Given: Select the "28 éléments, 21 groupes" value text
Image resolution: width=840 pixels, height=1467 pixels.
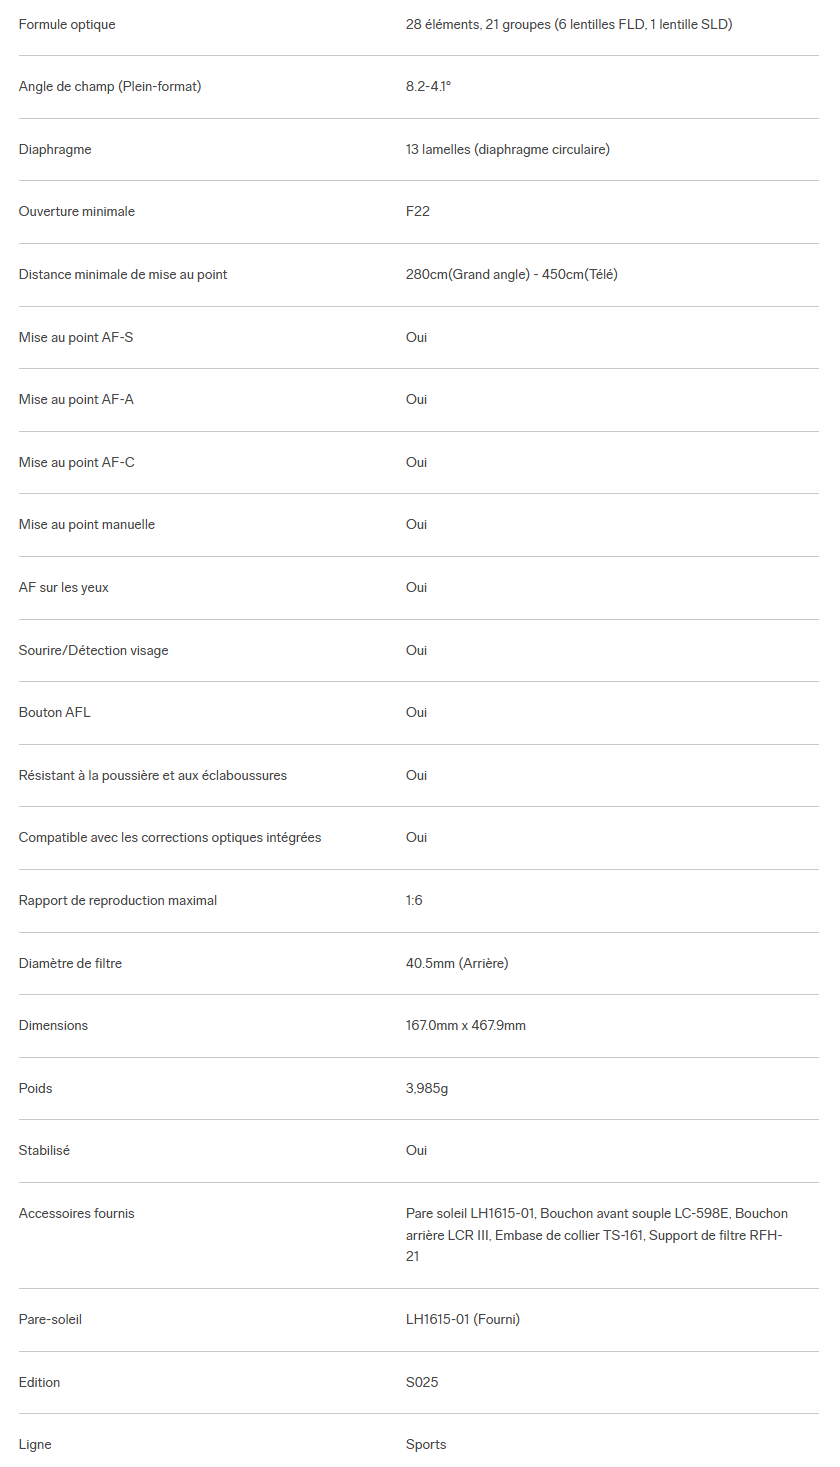Looking at the screenshot, I should click(568, 24).
